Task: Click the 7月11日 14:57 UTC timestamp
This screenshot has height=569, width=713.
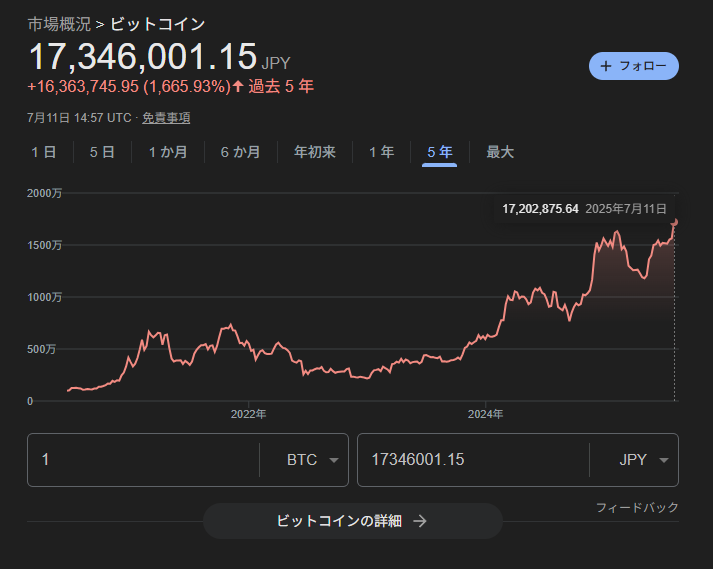Action: 79,118
